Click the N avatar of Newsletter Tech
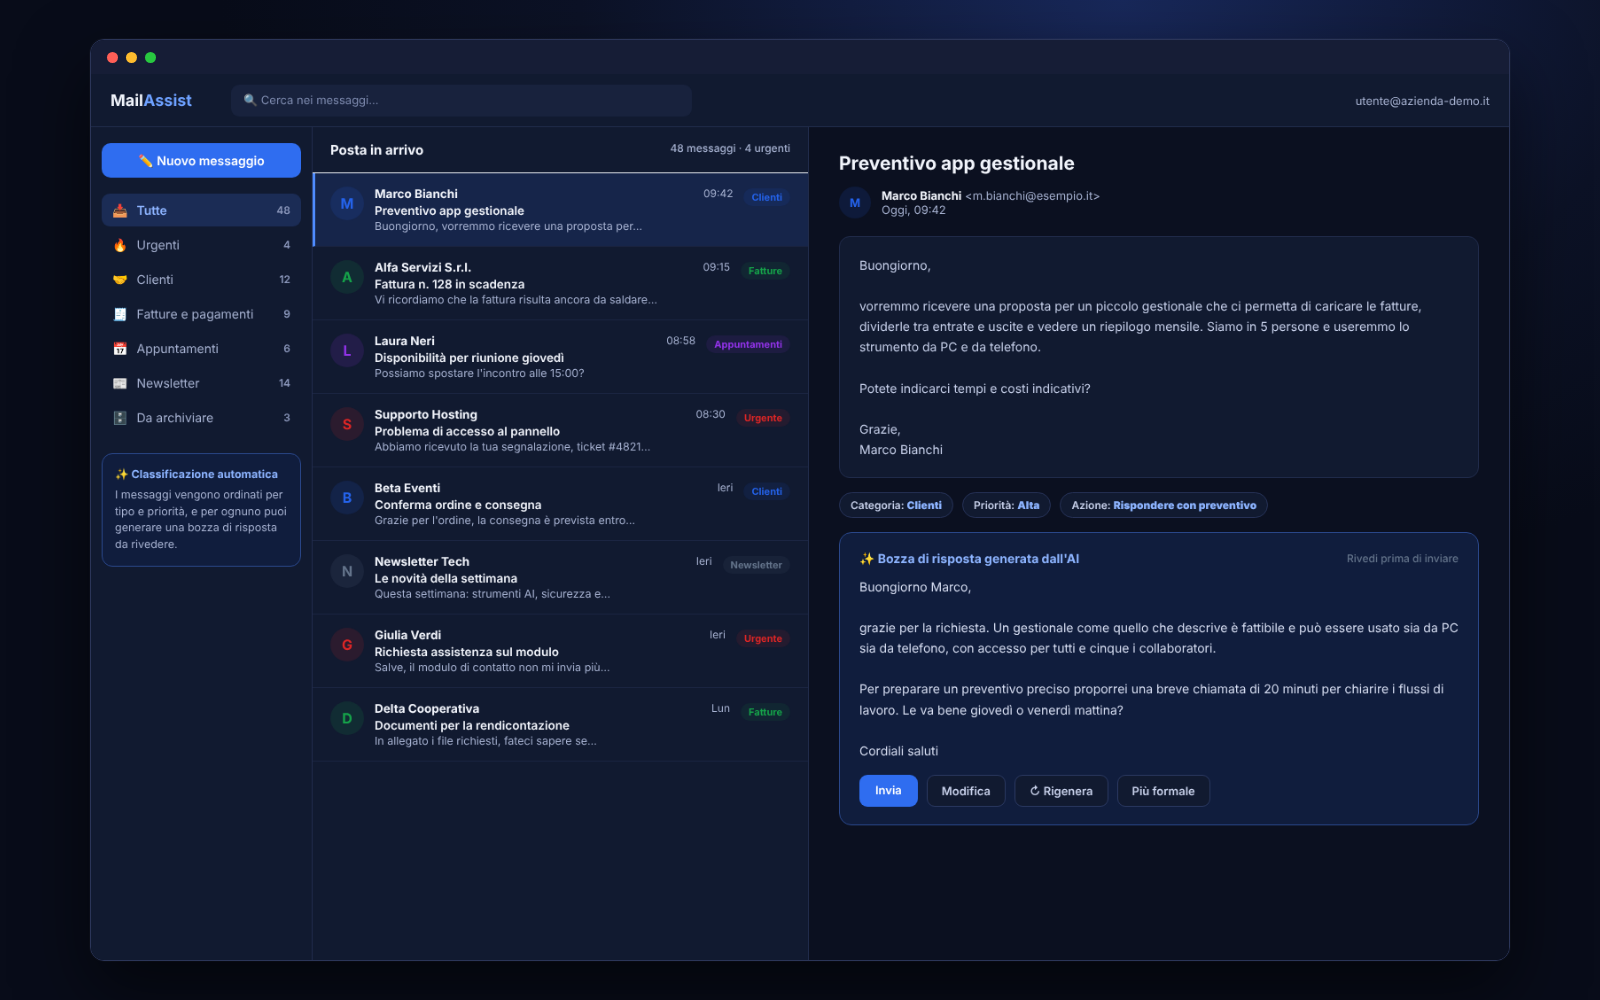This screenshot has height=1000, width=1600. tap(347, 571)
